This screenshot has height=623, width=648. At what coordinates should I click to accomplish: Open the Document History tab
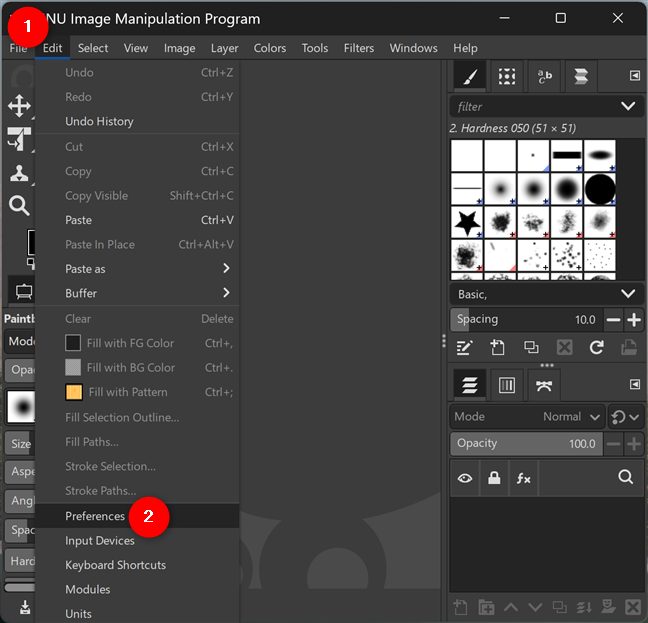(581, 76)
